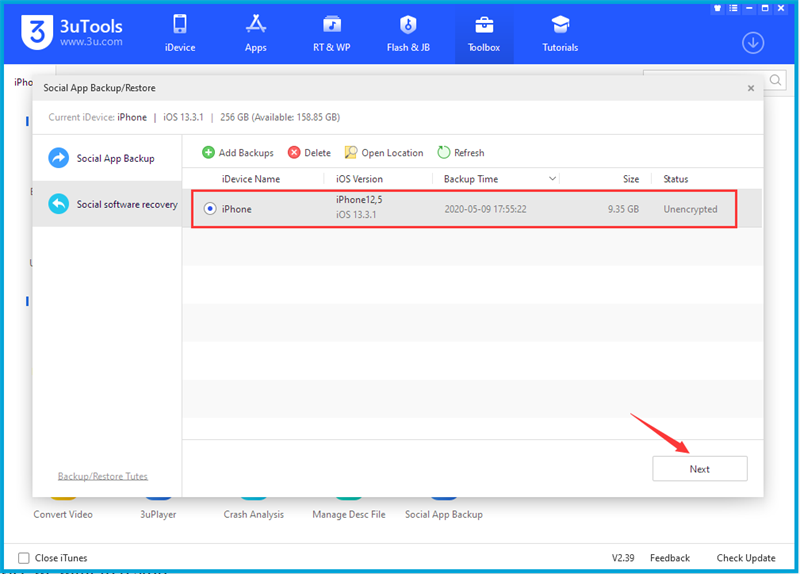Open Crash Analysis tool

(x=254, y=514)
